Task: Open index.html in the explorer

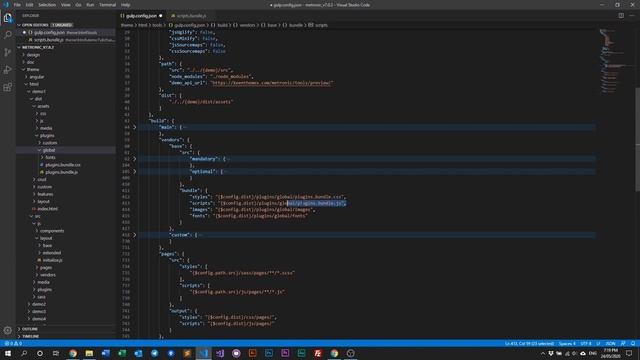Action: tap(47, 209)
